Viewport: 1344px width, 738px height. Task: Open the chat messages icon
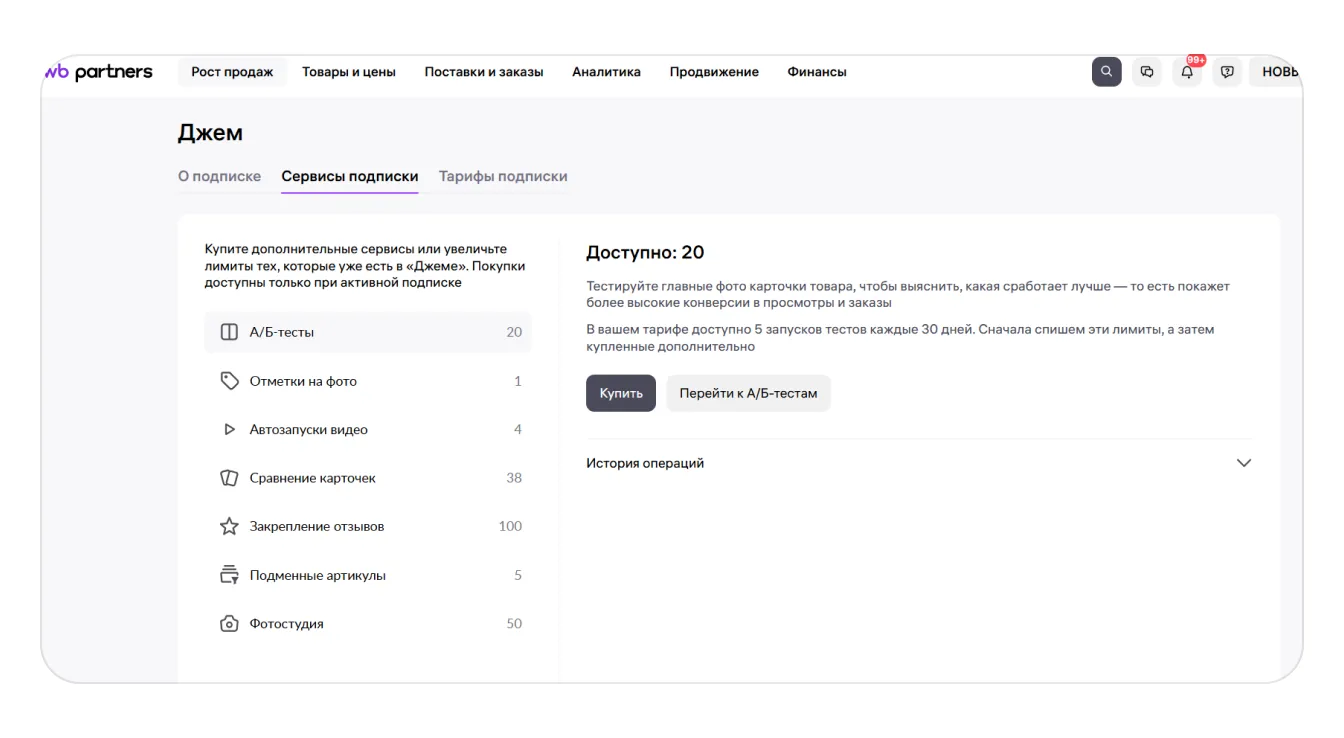[1147, 72]
